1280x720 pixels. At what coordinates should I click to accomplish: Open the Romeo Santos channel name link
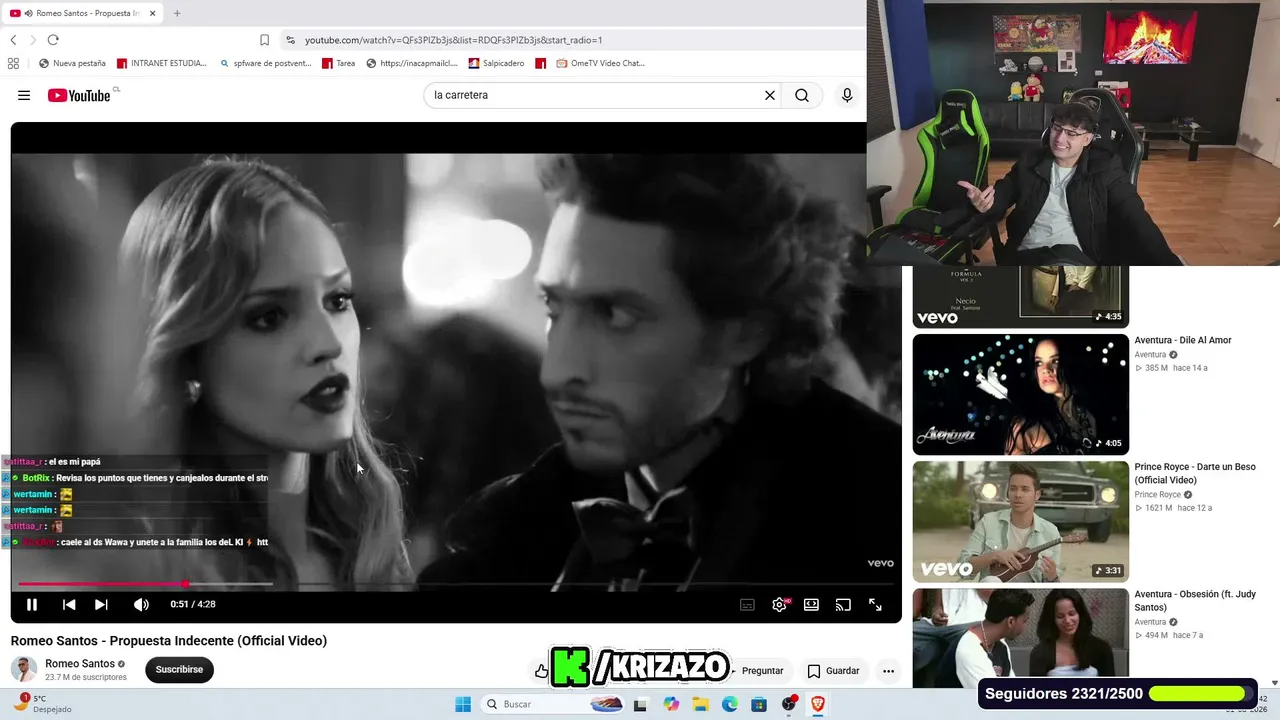pos(80,664)
